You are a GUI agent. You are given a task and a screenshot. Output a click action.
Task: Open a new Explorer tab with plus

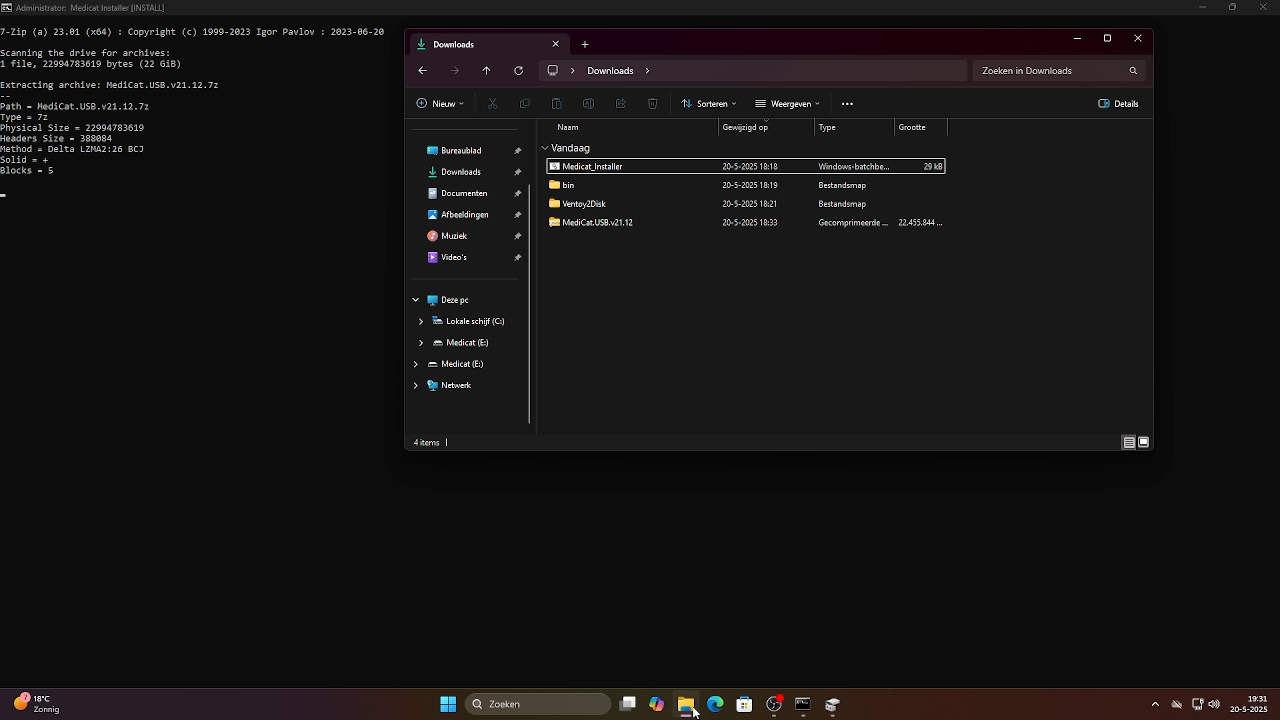(585, 44)
